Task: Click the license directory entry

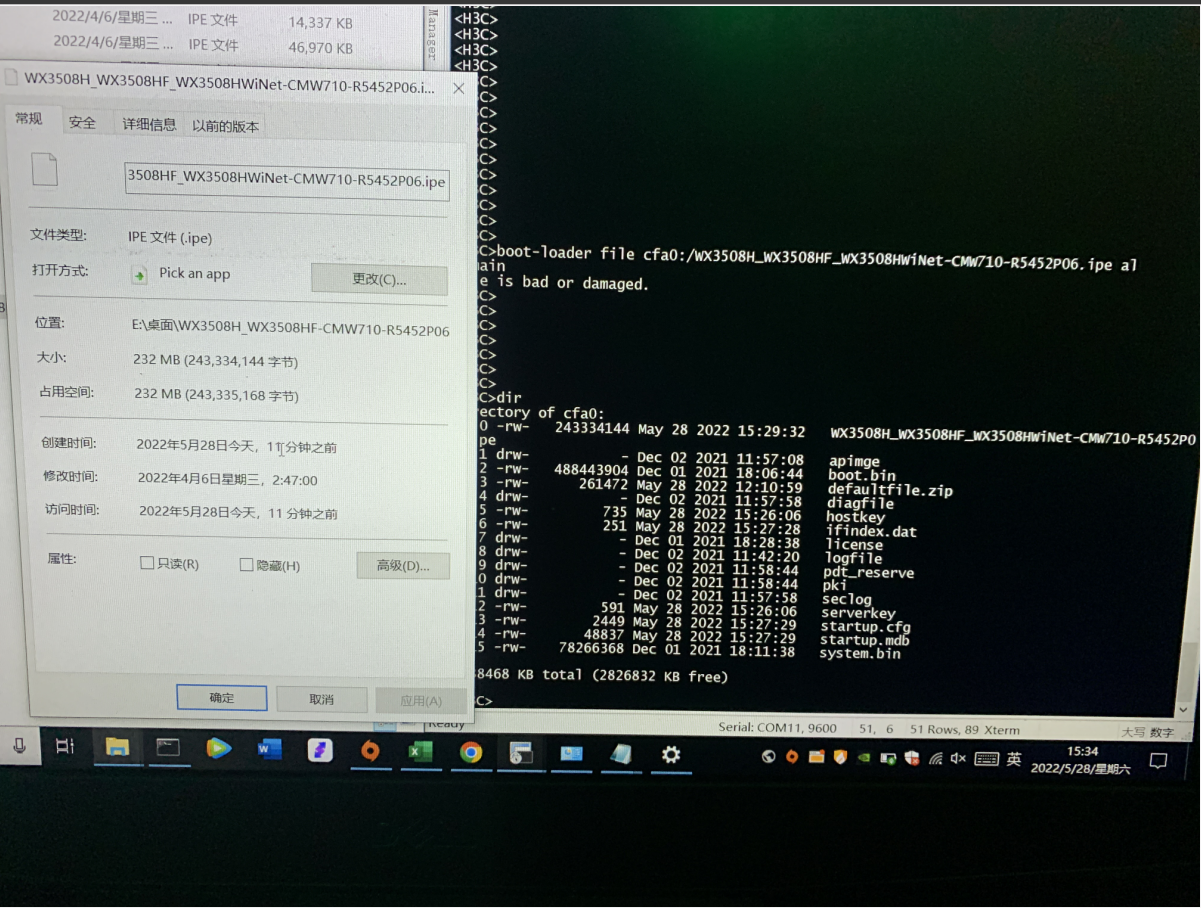Action: point(854,545)
